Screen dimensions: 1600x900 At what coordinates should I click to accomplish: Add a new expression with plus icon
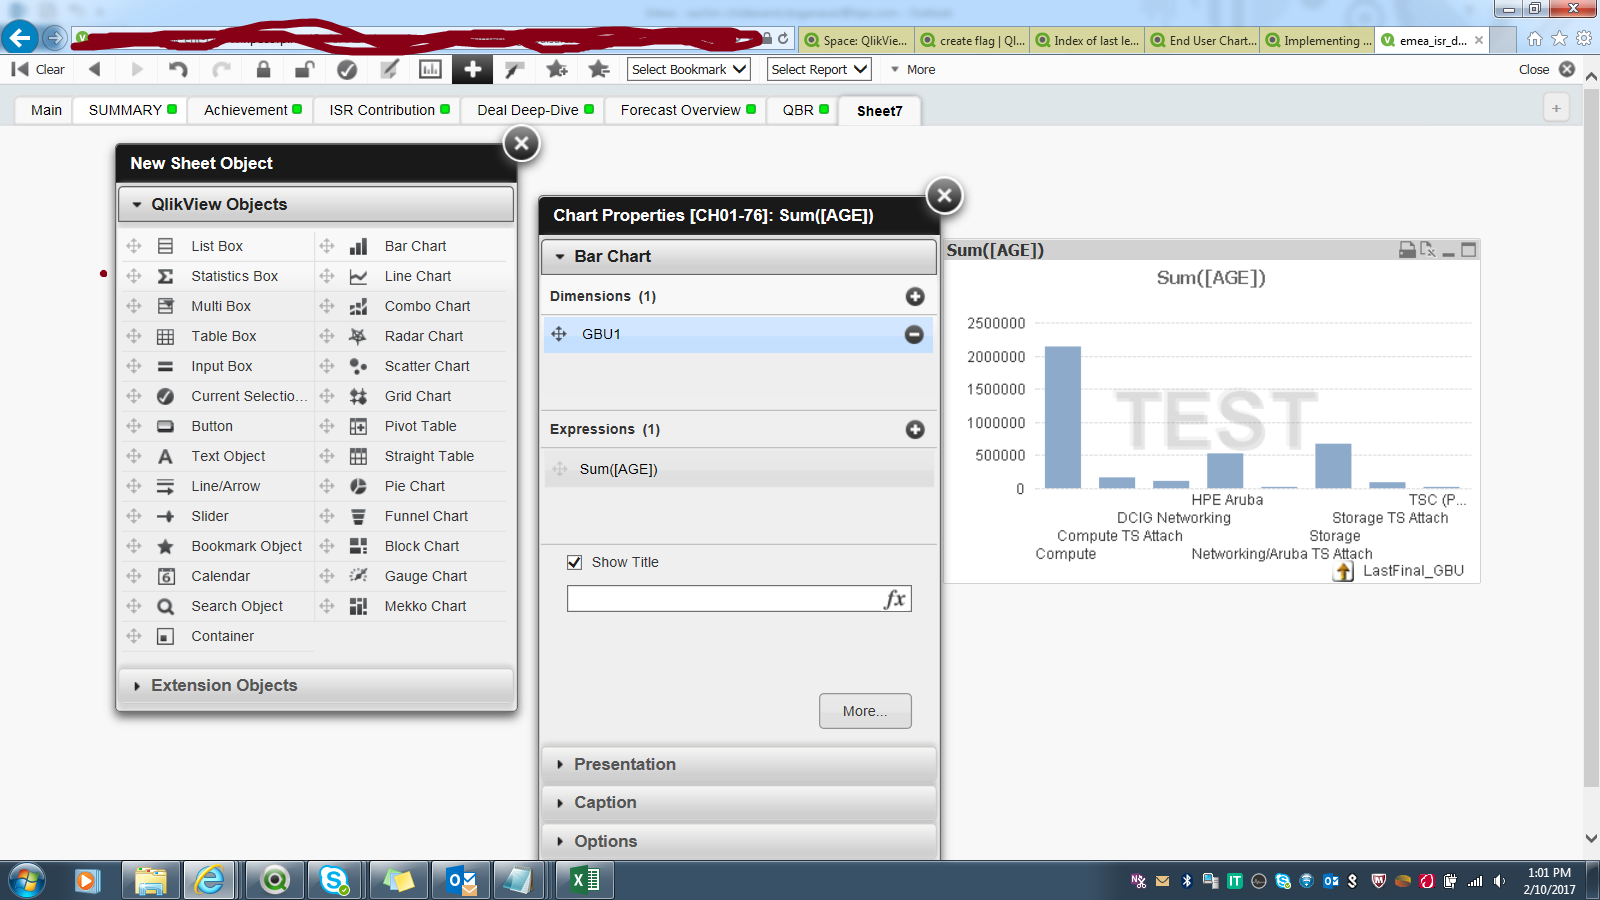[x=915, y=429]
